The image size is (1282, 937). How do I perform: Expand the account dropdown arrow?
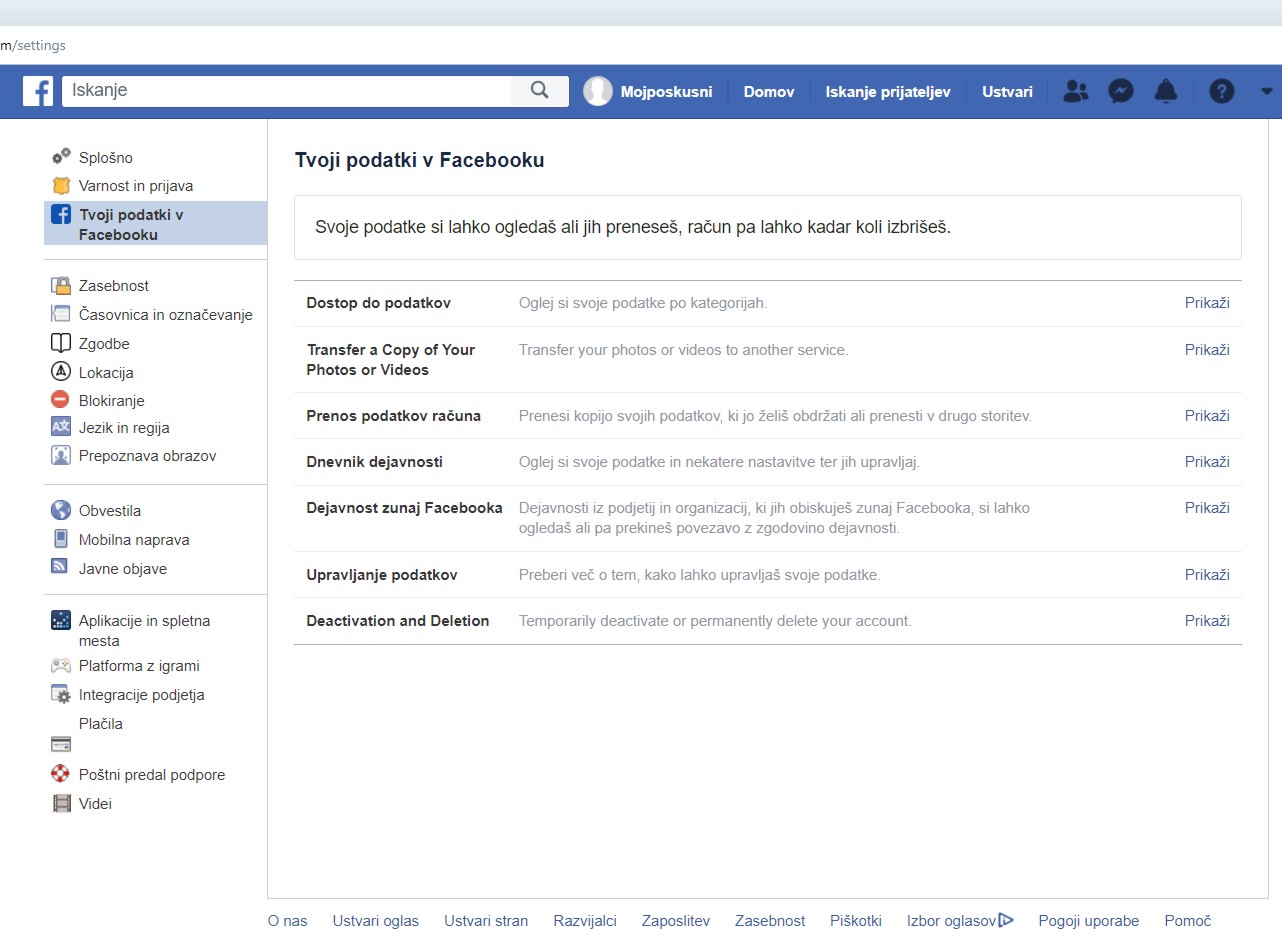point(1266,91)
